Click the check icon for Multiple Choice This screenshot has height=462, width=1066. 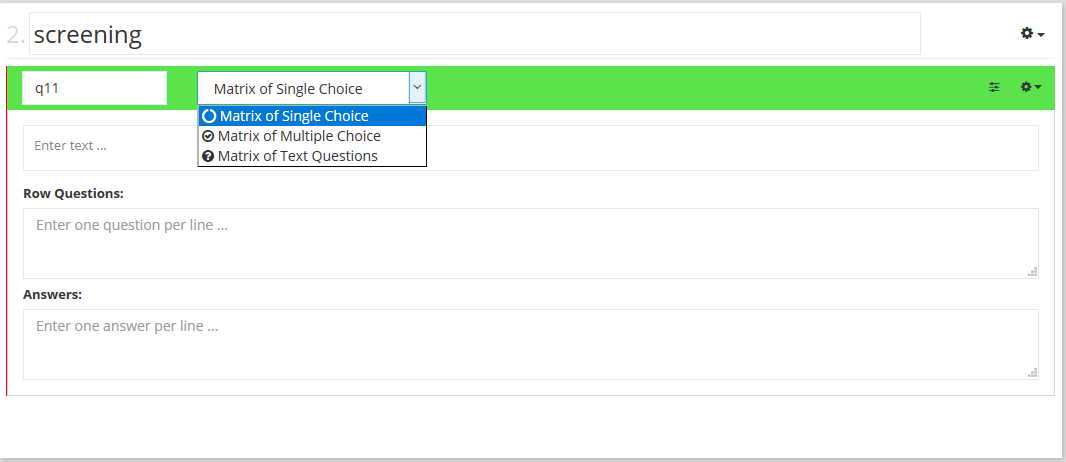[208, 136]
